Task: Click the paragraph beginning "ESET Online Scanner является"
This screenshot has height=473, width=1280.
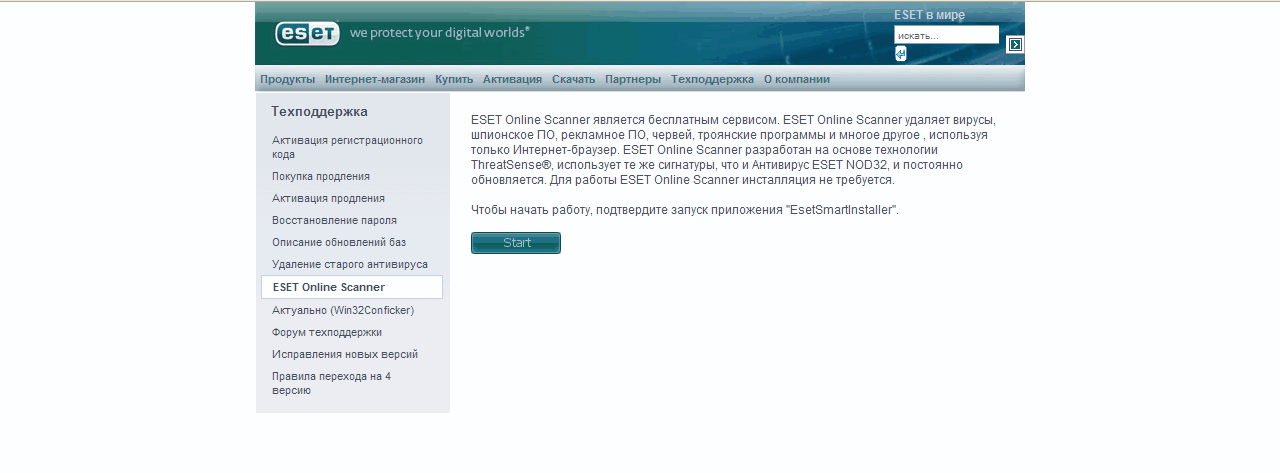Action: pos(735,150)
